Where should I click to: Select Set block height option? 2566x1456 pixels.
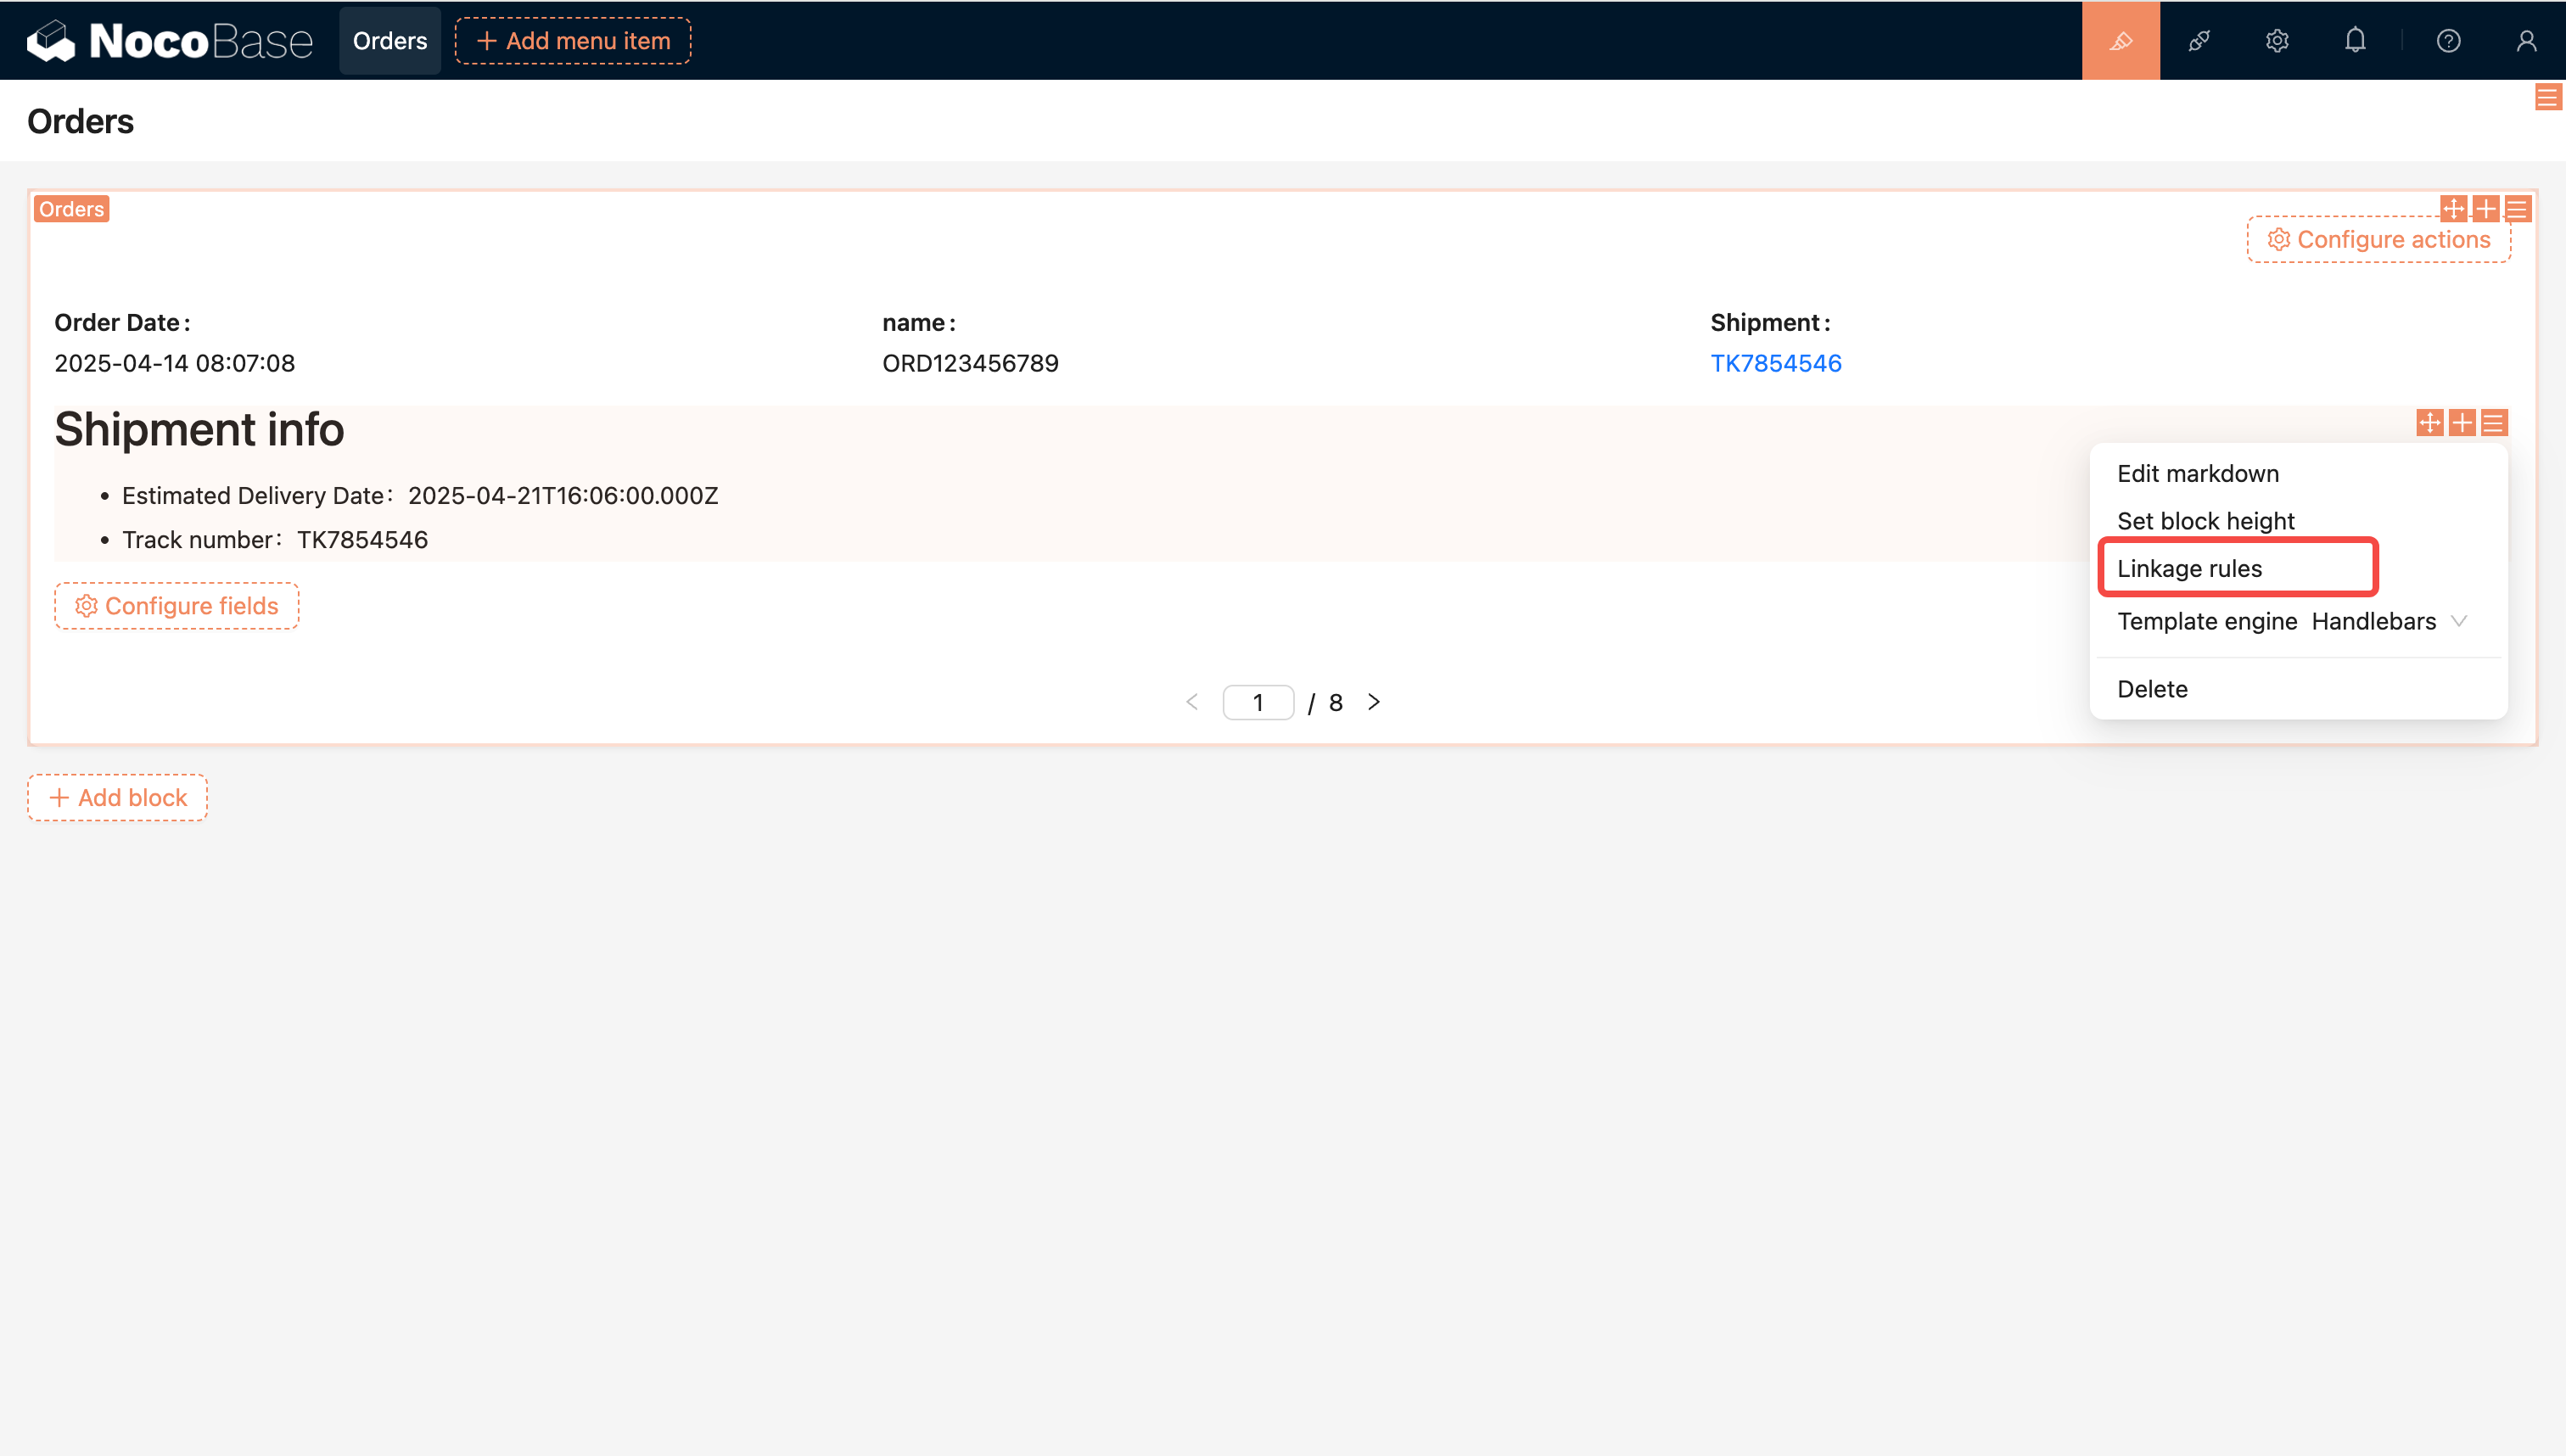pyautogui.click(x=2298, y=521)
